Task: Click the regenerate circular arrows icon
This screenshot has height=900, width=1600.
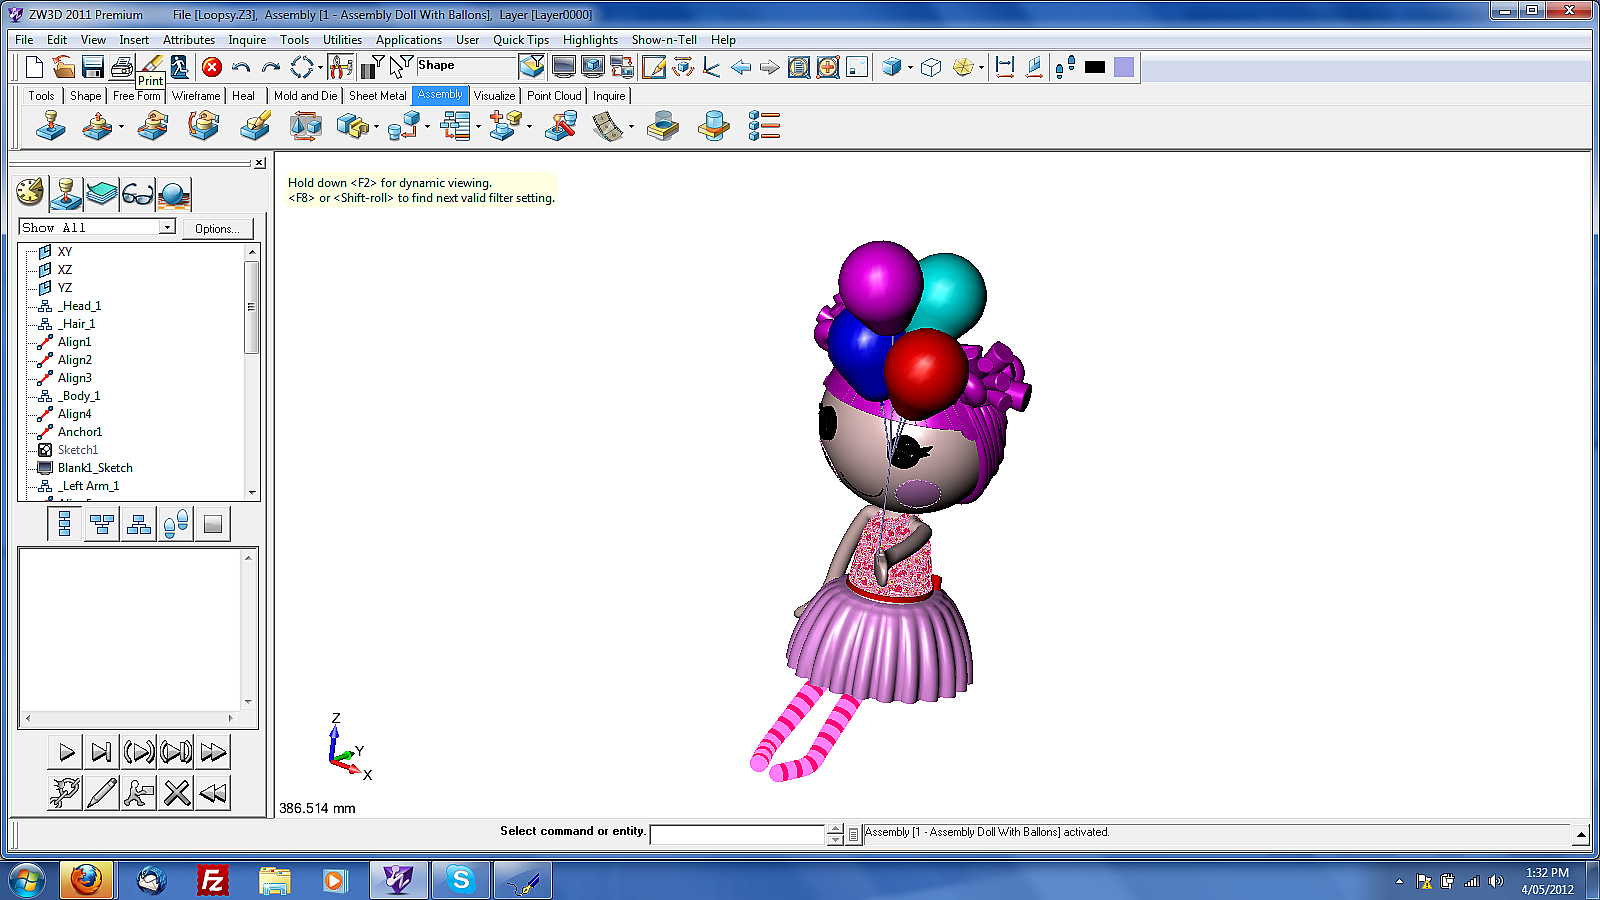Action: [x=301, y=67]
